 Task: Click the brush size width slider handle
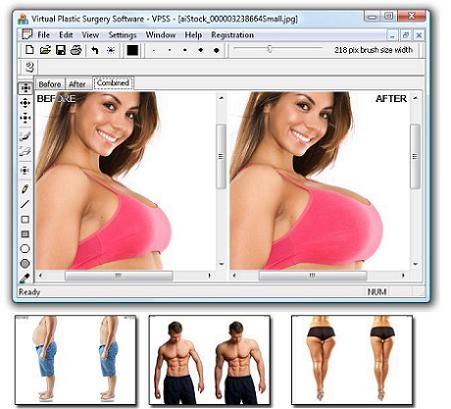tap(269, 49)
